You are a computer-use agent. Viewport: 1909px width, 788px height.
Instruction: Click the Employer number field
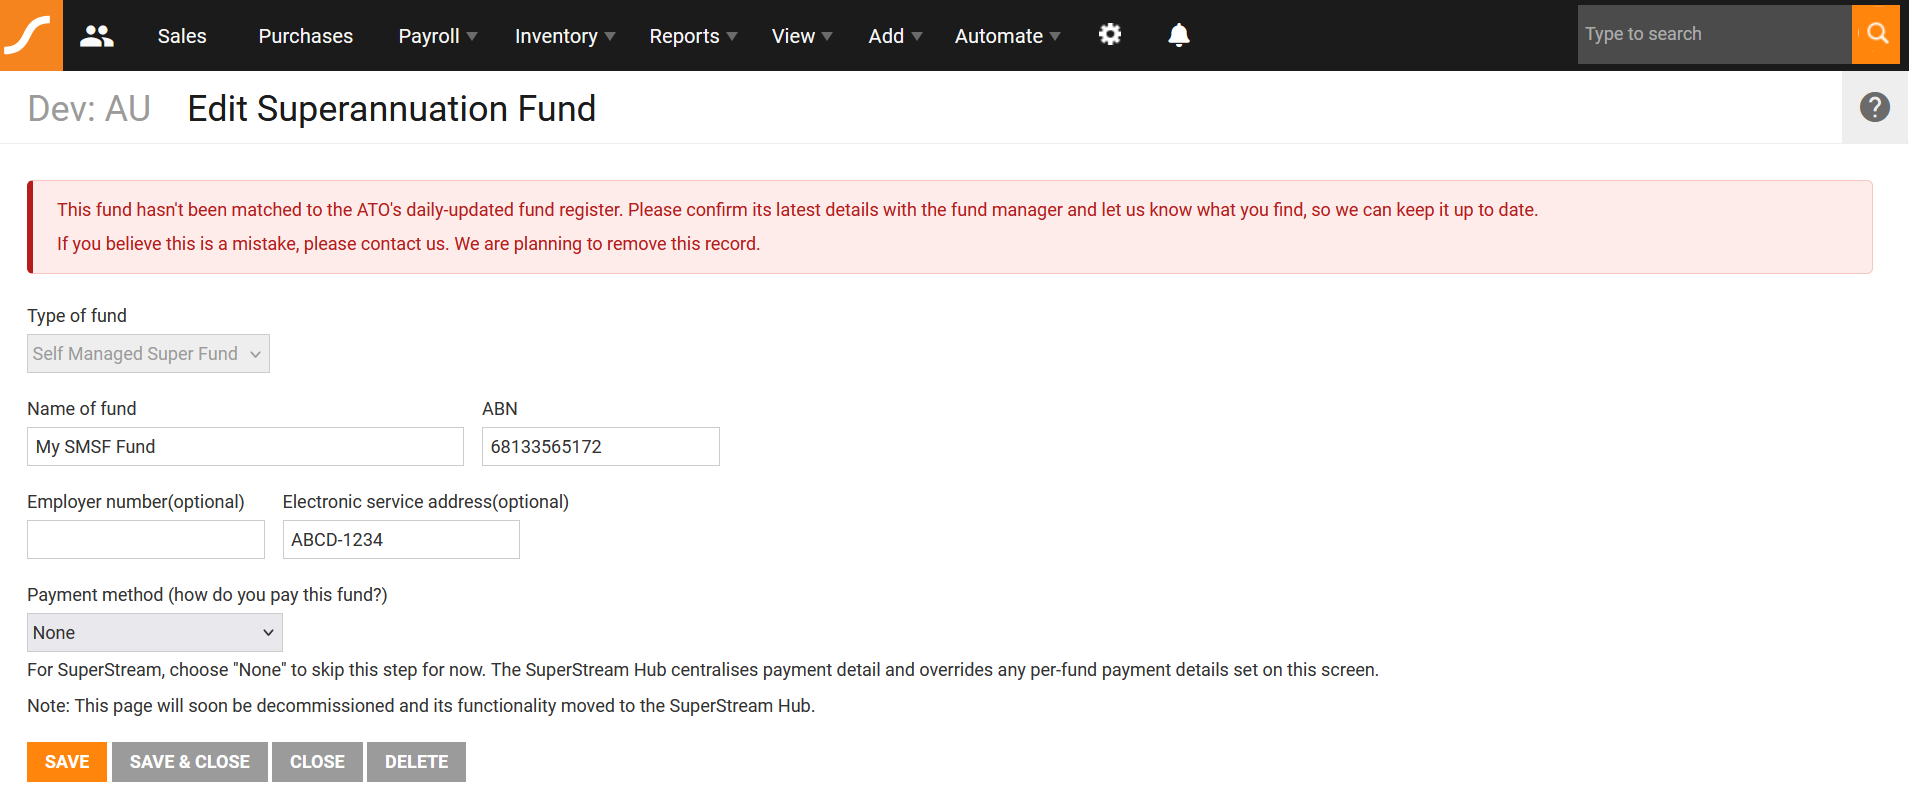pos(146,540)
